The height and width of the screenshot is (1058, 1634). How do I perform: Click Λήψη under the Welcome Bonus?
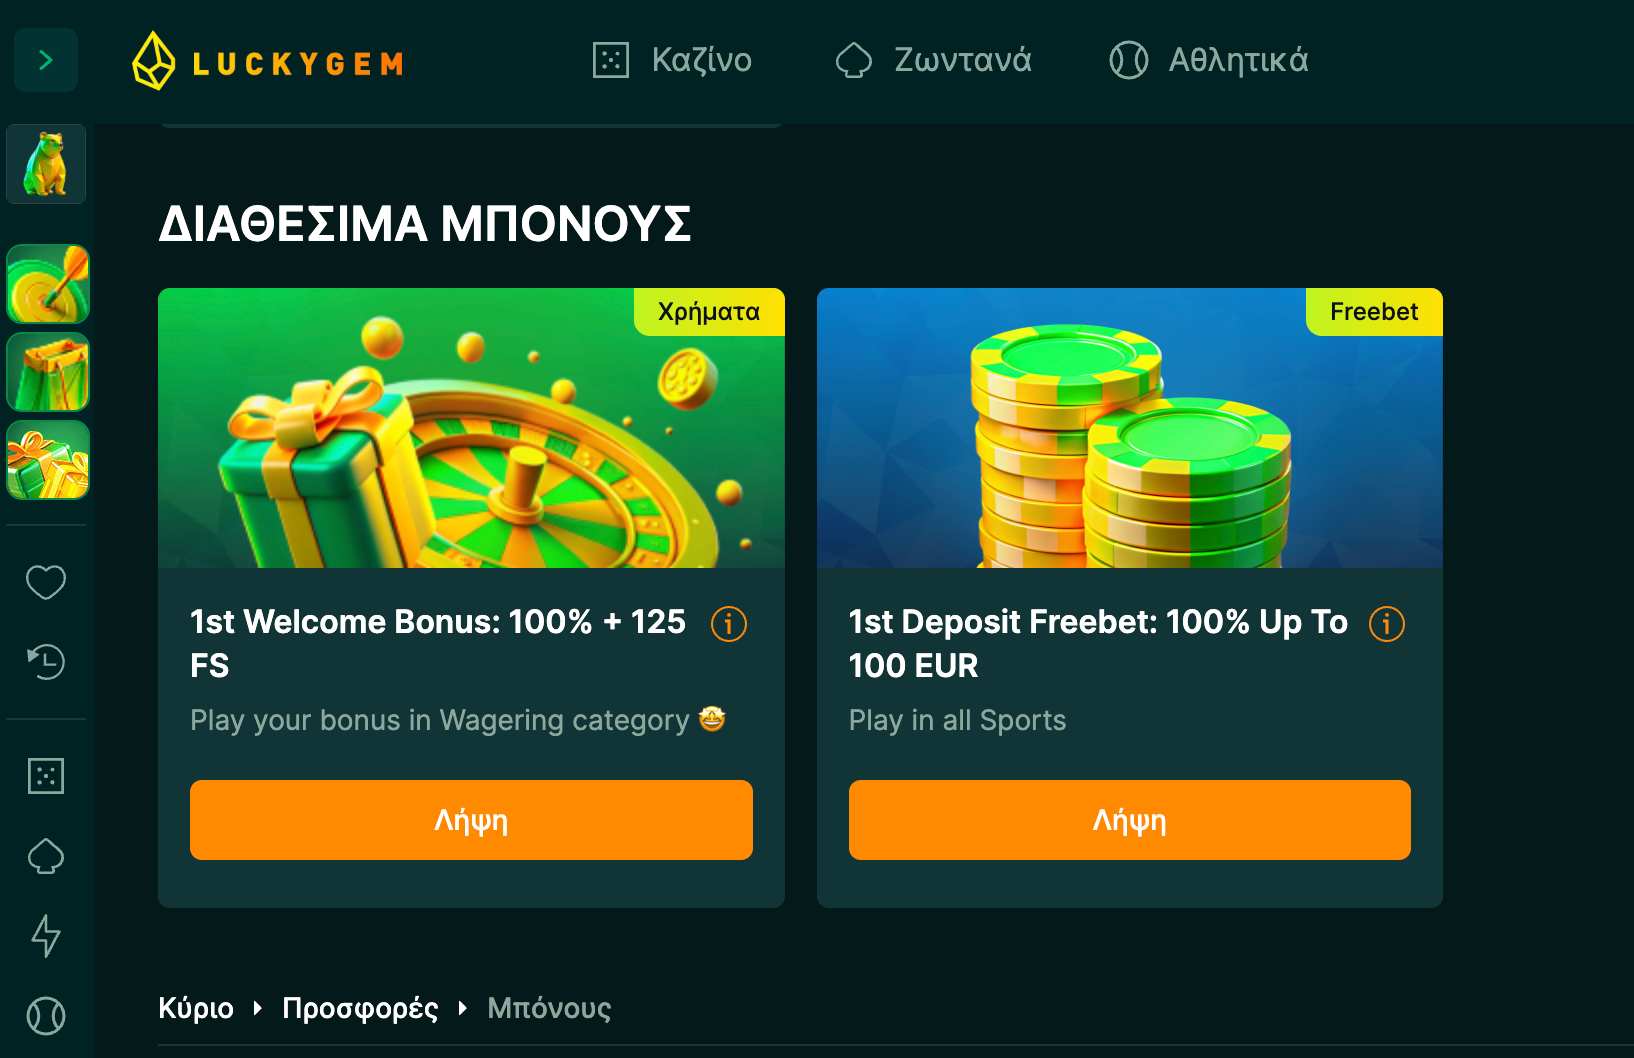click(x=471, y=820)
